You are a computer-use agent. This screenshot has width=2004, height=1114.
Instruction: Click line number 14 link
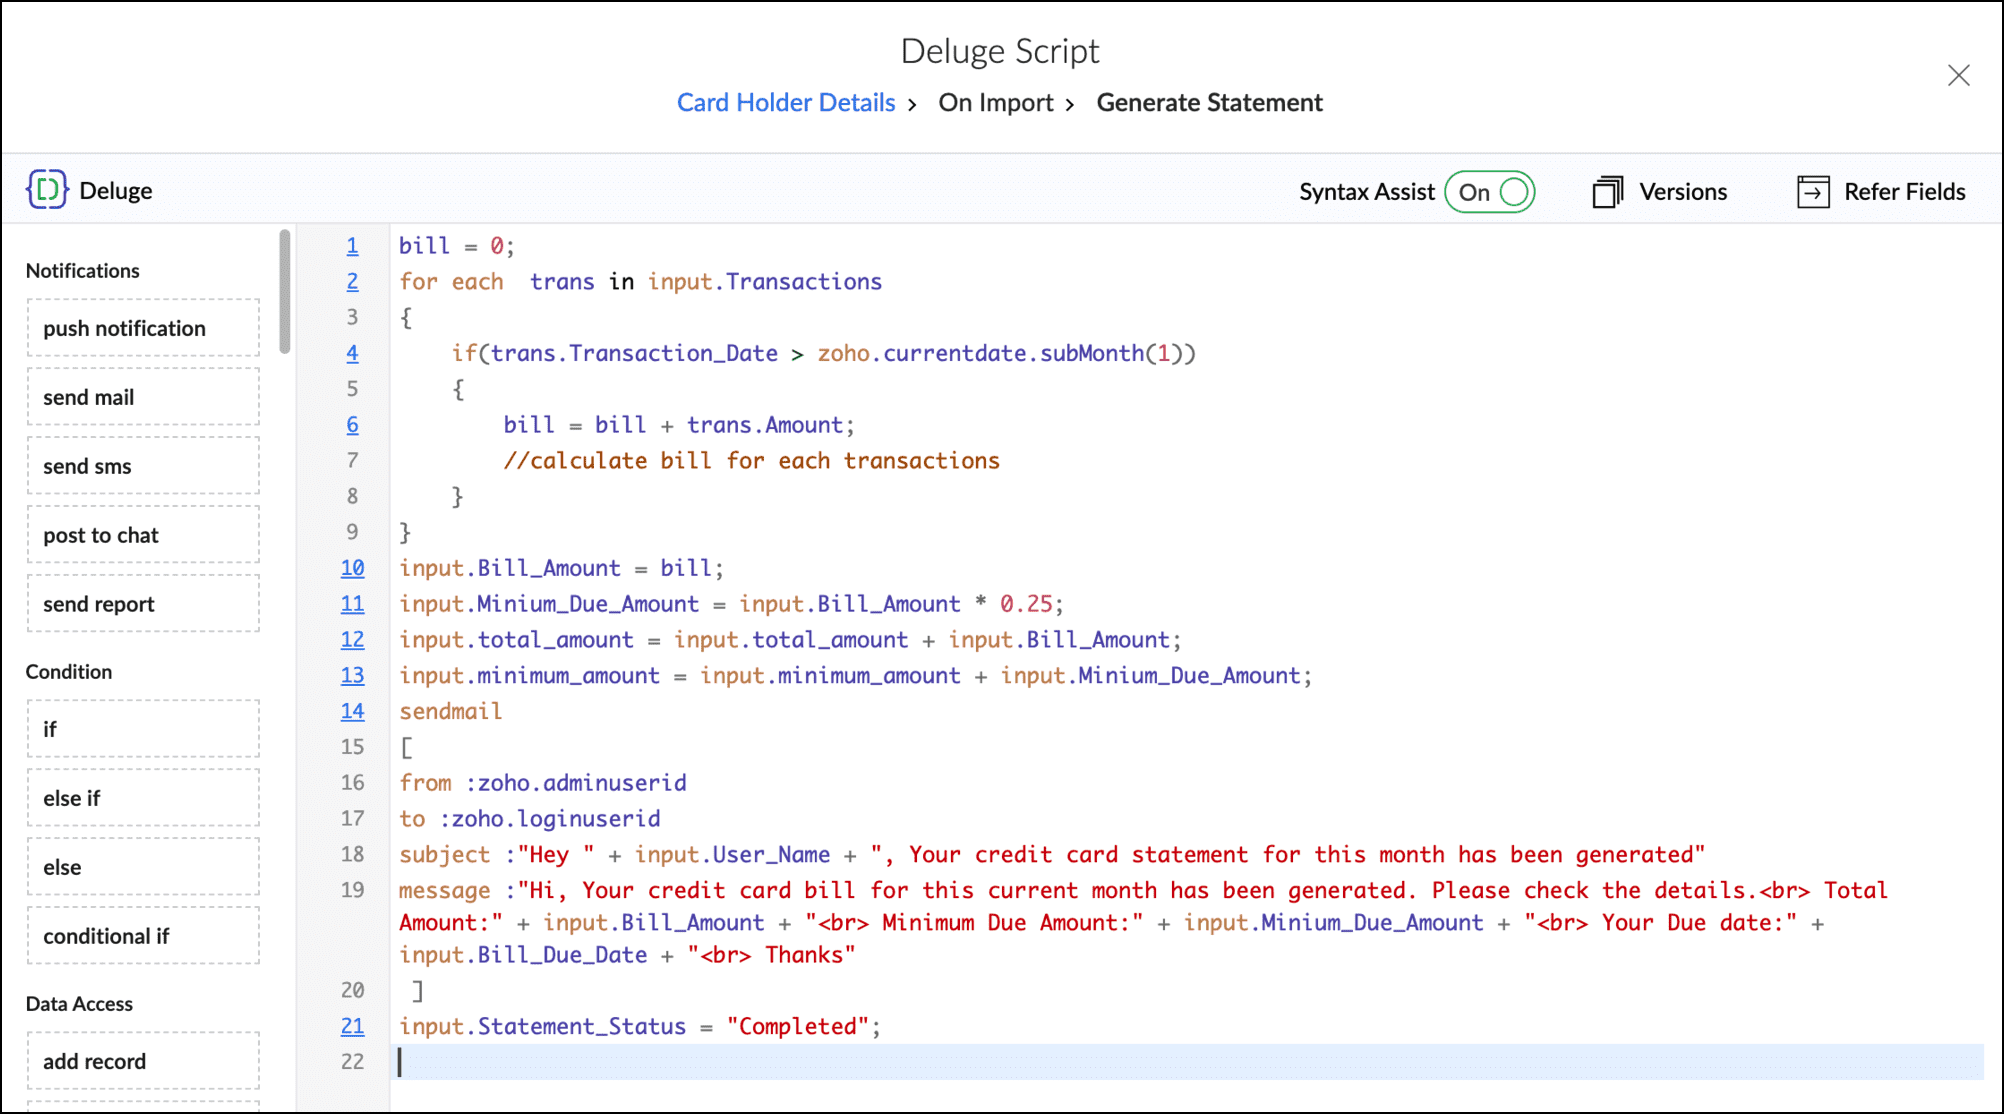(x=352, y=711)
